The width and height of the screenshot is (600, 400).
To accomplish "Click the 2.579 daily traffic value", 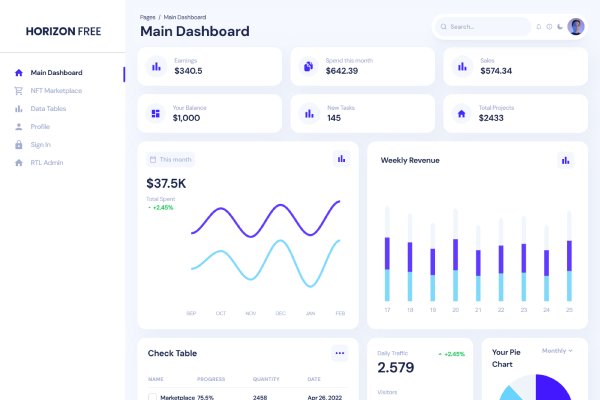I will pyautogui.click(x=396, y=367).
